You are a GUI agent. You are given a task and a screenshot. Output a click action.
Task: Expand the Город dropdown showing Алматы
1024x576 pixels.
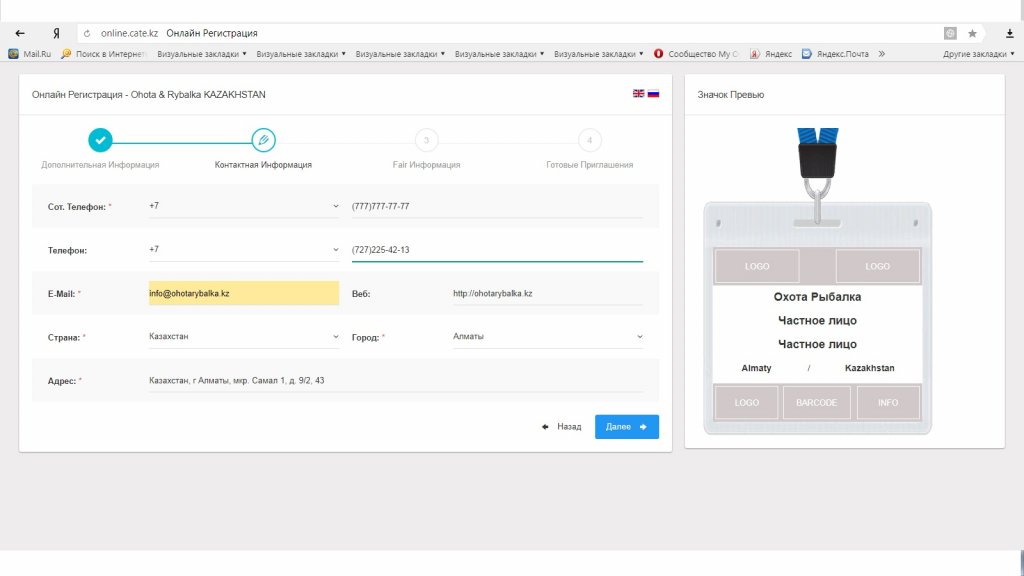coord(547,337)
